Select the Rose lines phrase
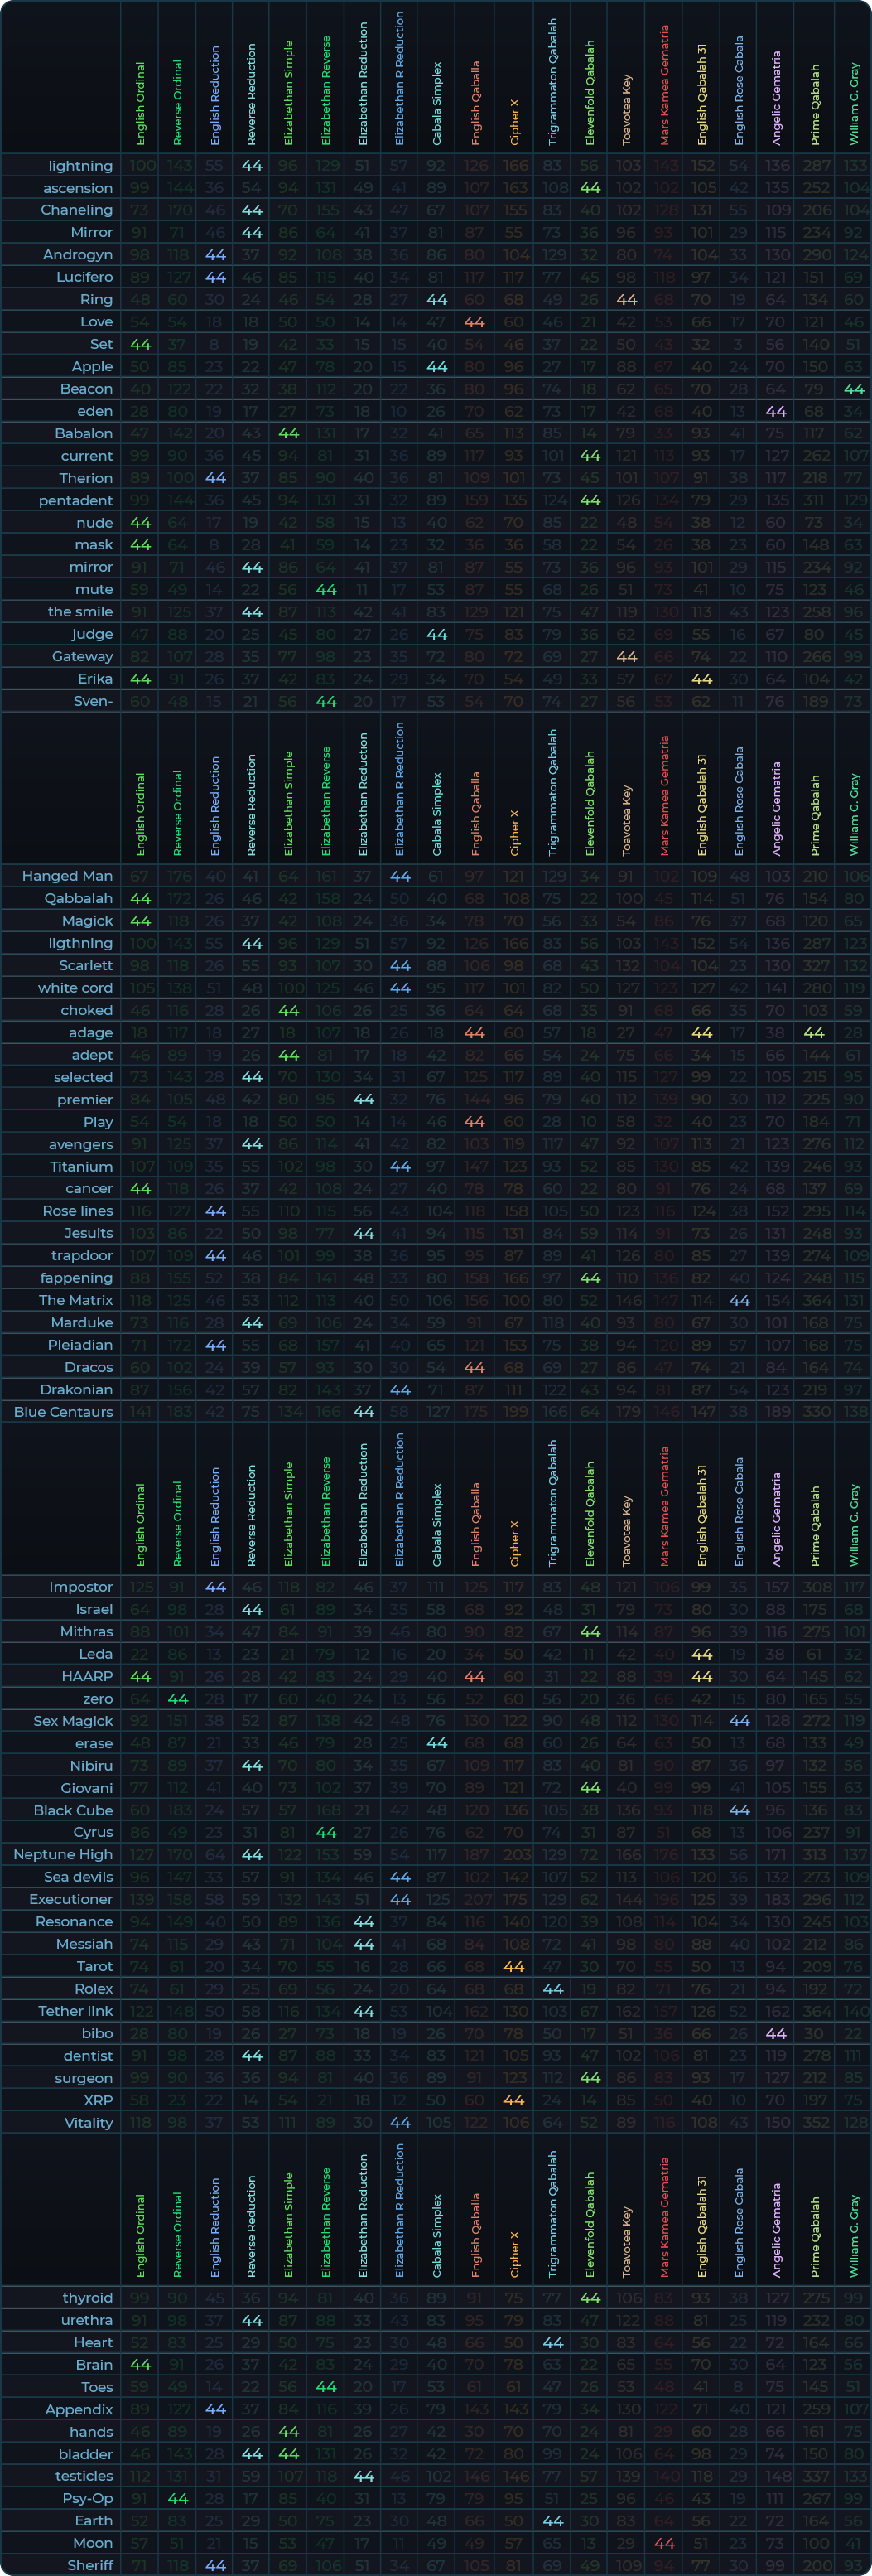872x2576 pixels. pos(77,1211)
